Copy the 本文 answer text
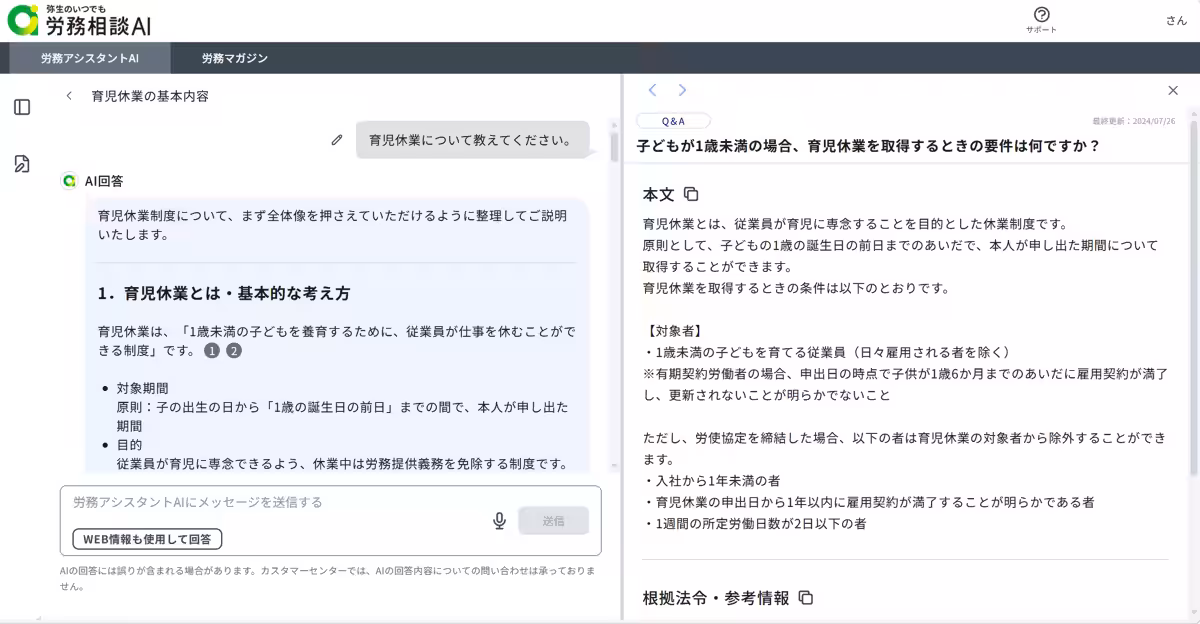1200x624 pixels. 692,194
